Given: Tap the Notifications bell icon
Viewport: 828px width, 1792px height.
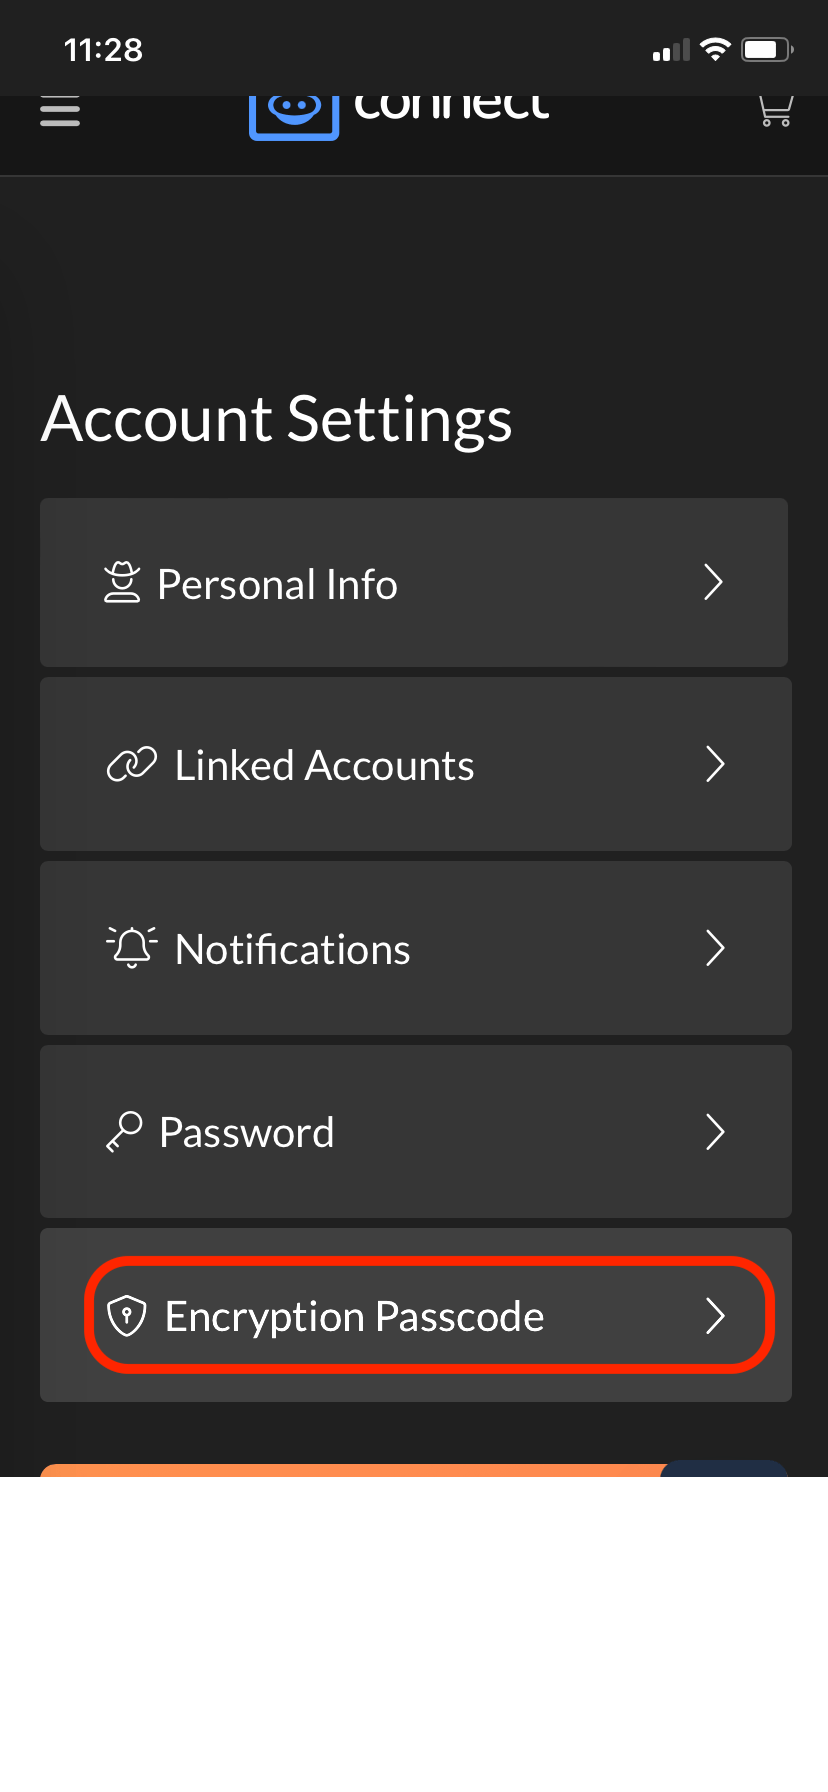Looking at the screenshot, I should 130,948.
